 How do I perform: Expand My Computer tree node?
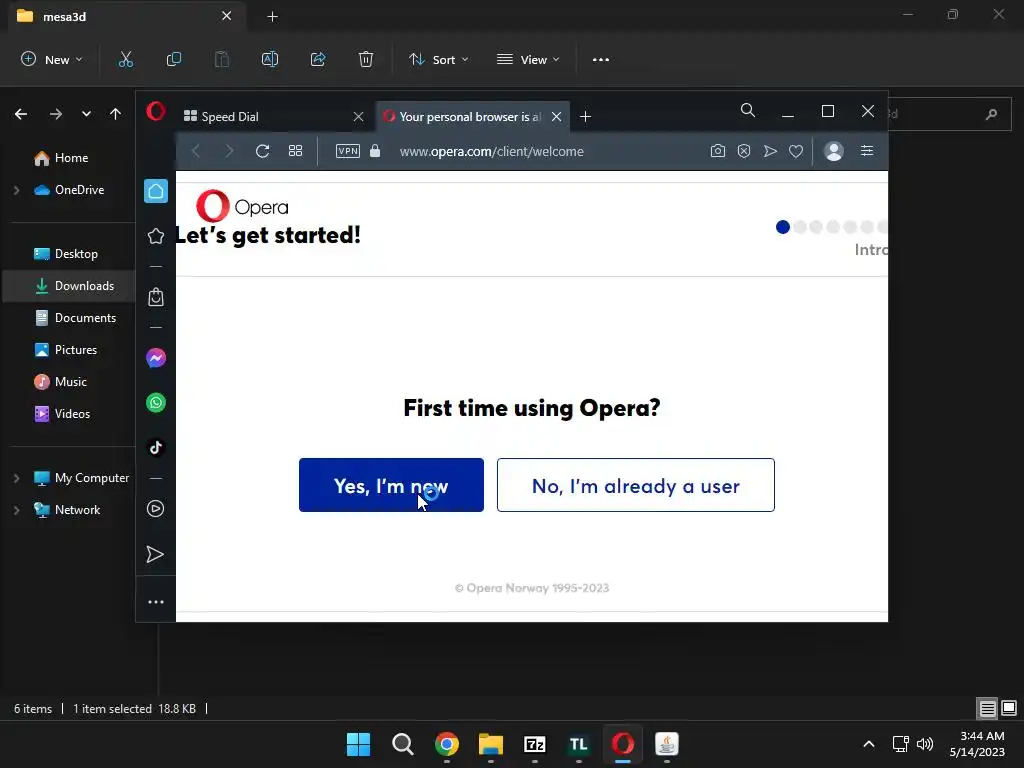pyautogui.click(x=17, y=478)
